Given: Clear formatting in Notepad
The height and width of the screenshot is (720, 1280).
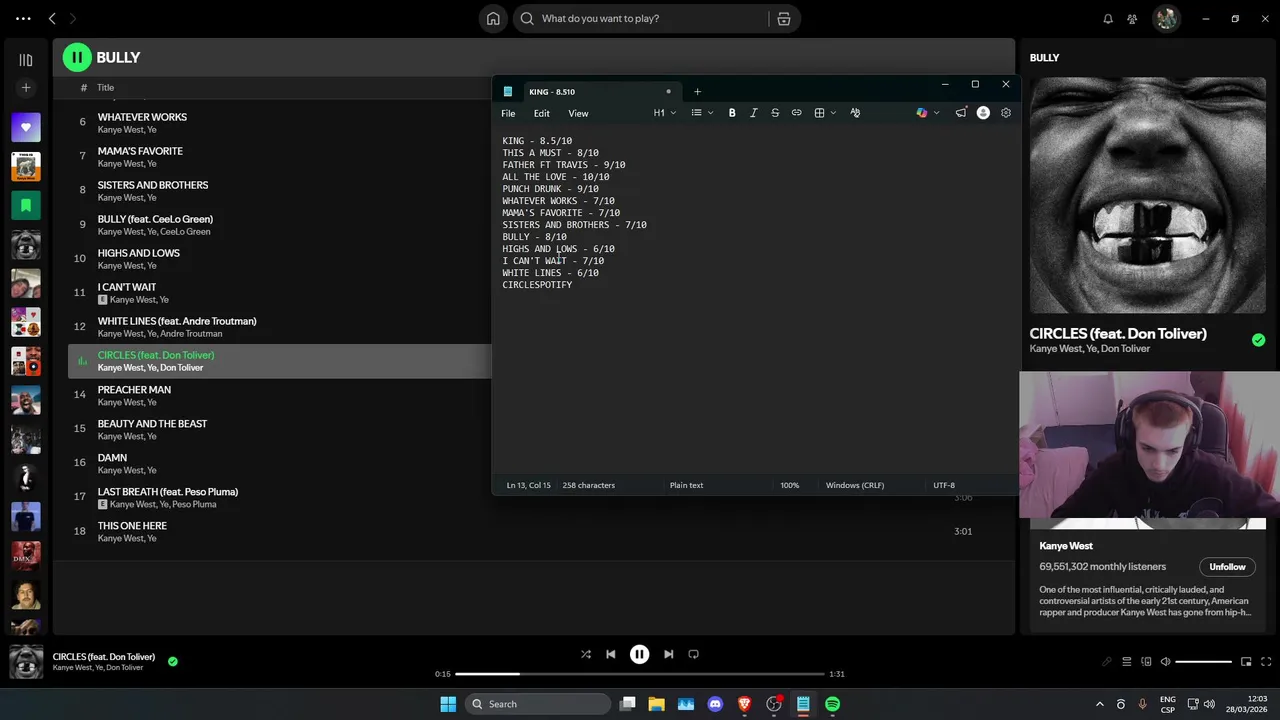Looking at the screenshot, I should 855,113.
